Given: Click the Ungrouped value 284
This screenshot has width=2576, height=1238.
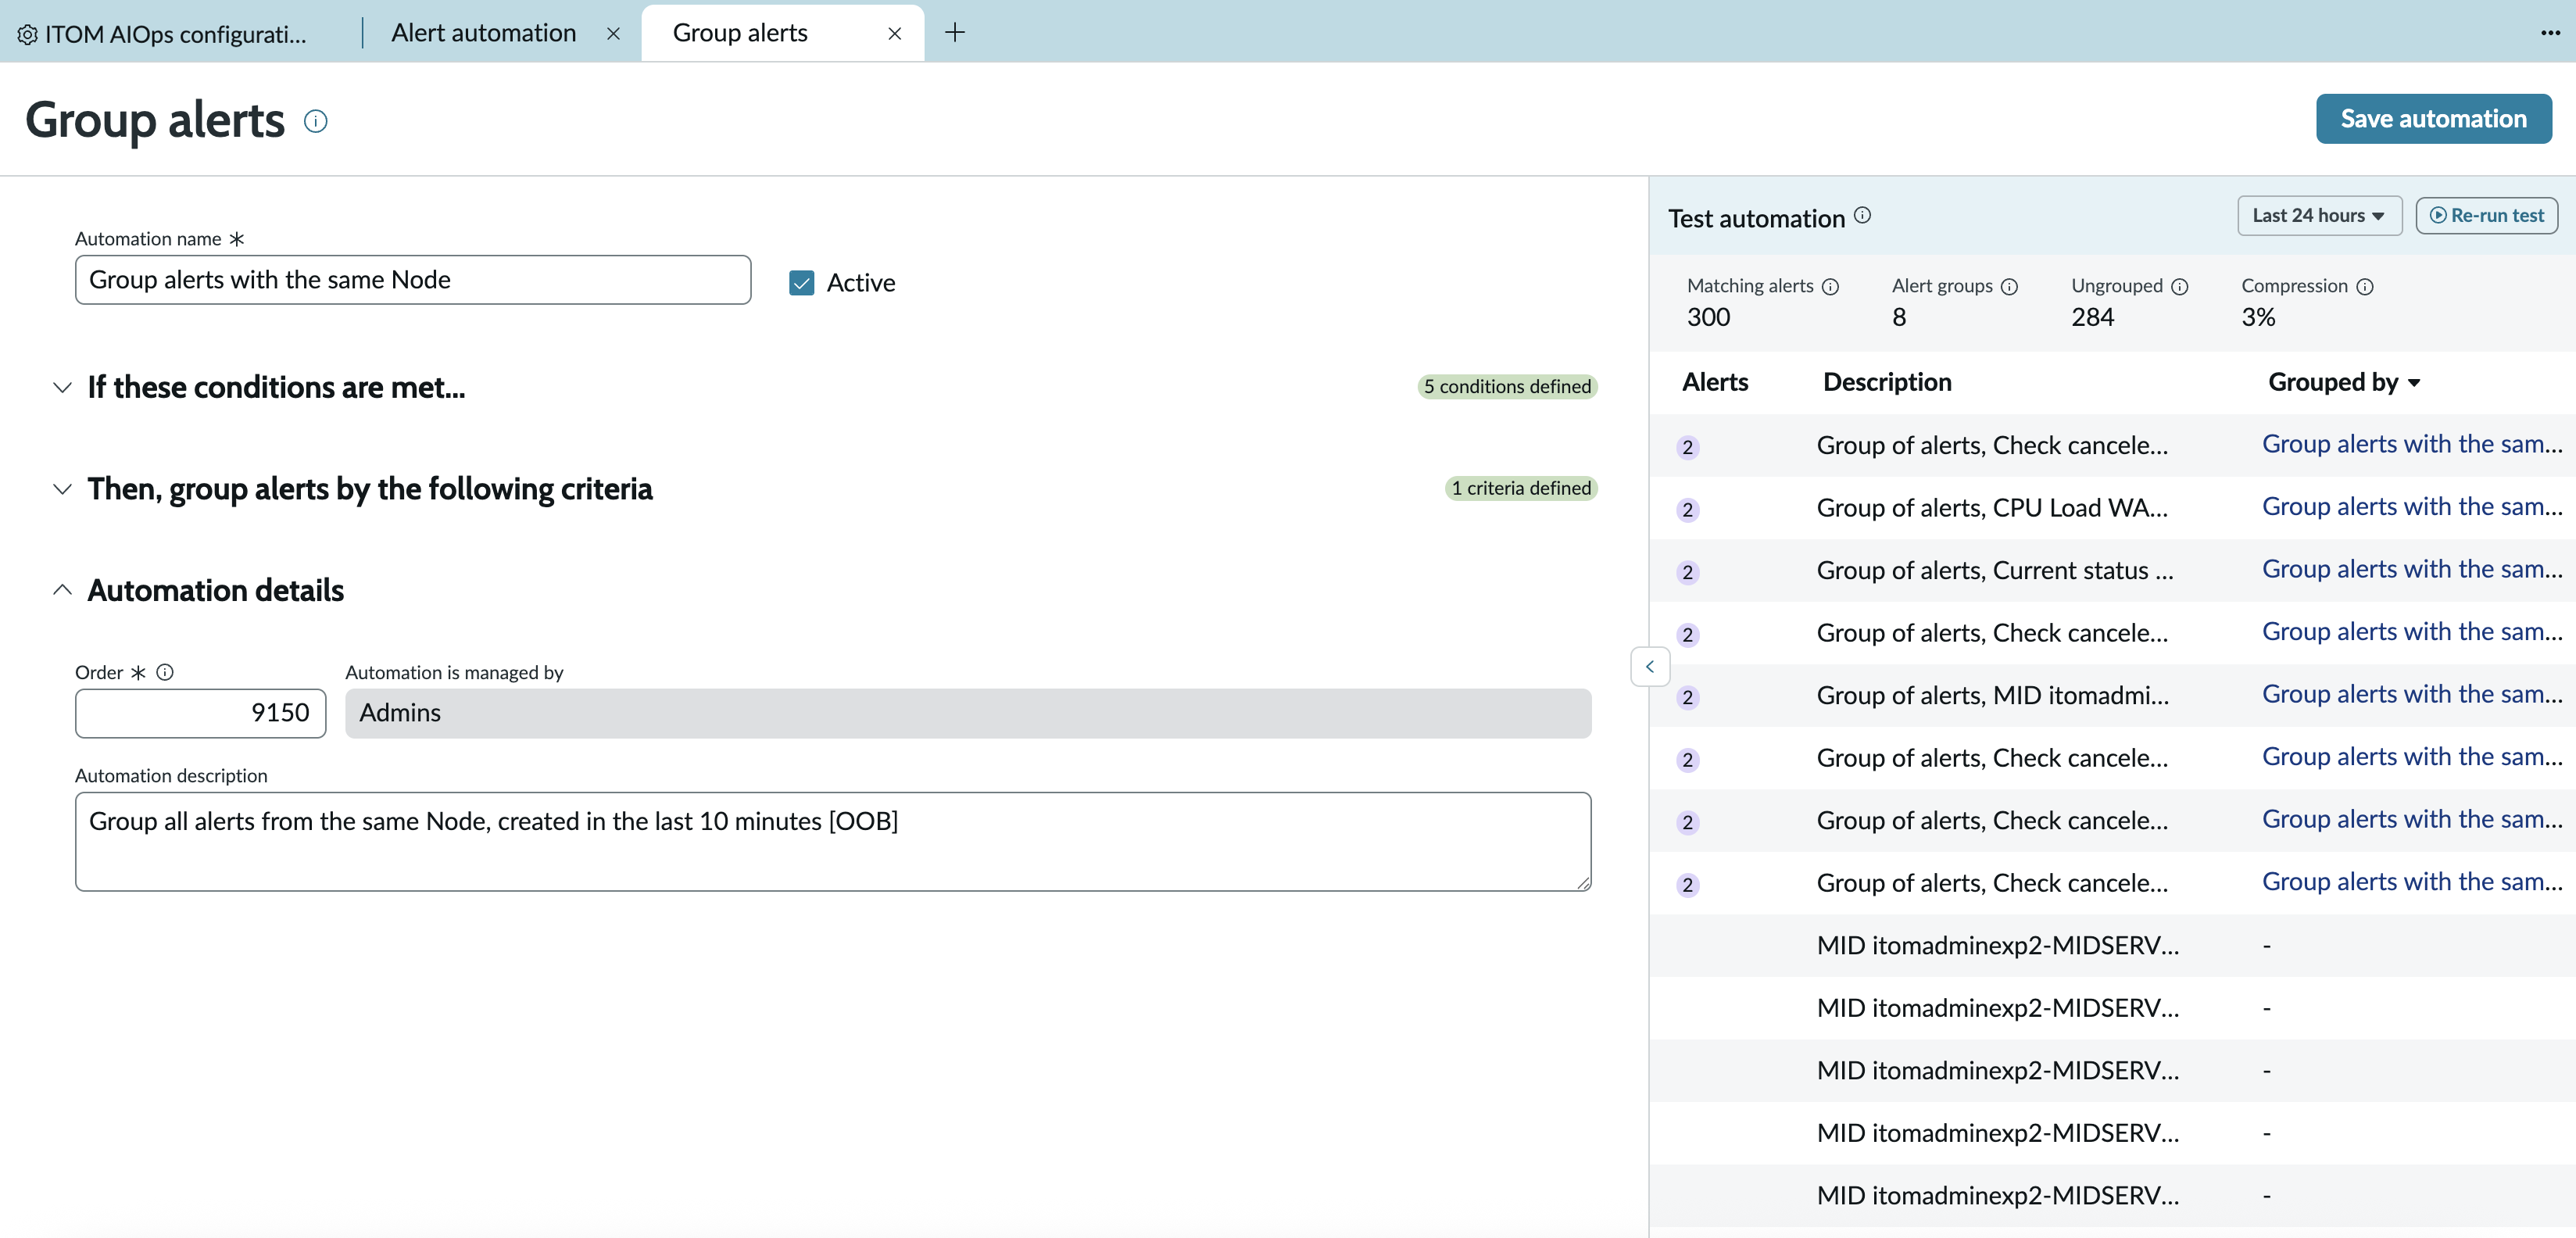Looking at the screenshot, I should coord(2092,317).
